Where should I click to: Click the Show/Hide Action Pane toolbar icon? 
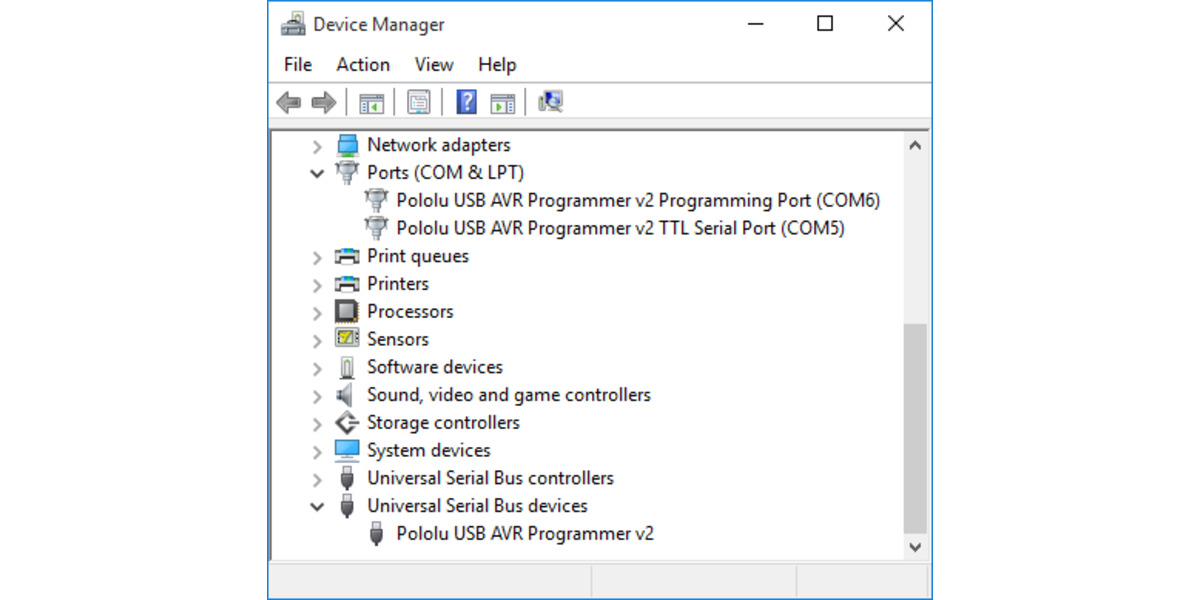(x=502, y=101)
